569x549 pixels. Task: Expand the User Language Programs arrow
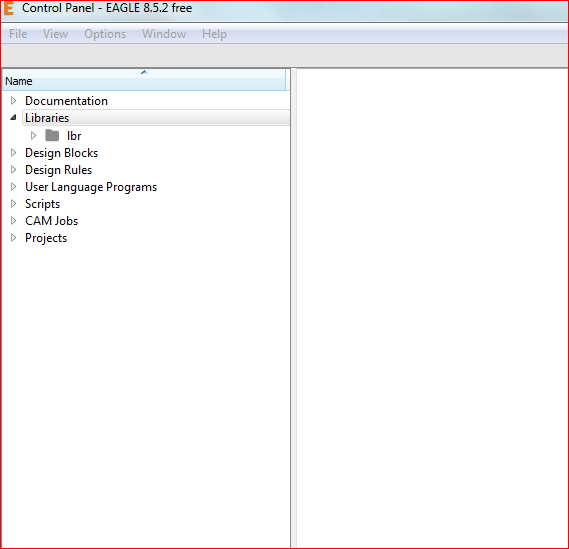(x=13, y=187)
